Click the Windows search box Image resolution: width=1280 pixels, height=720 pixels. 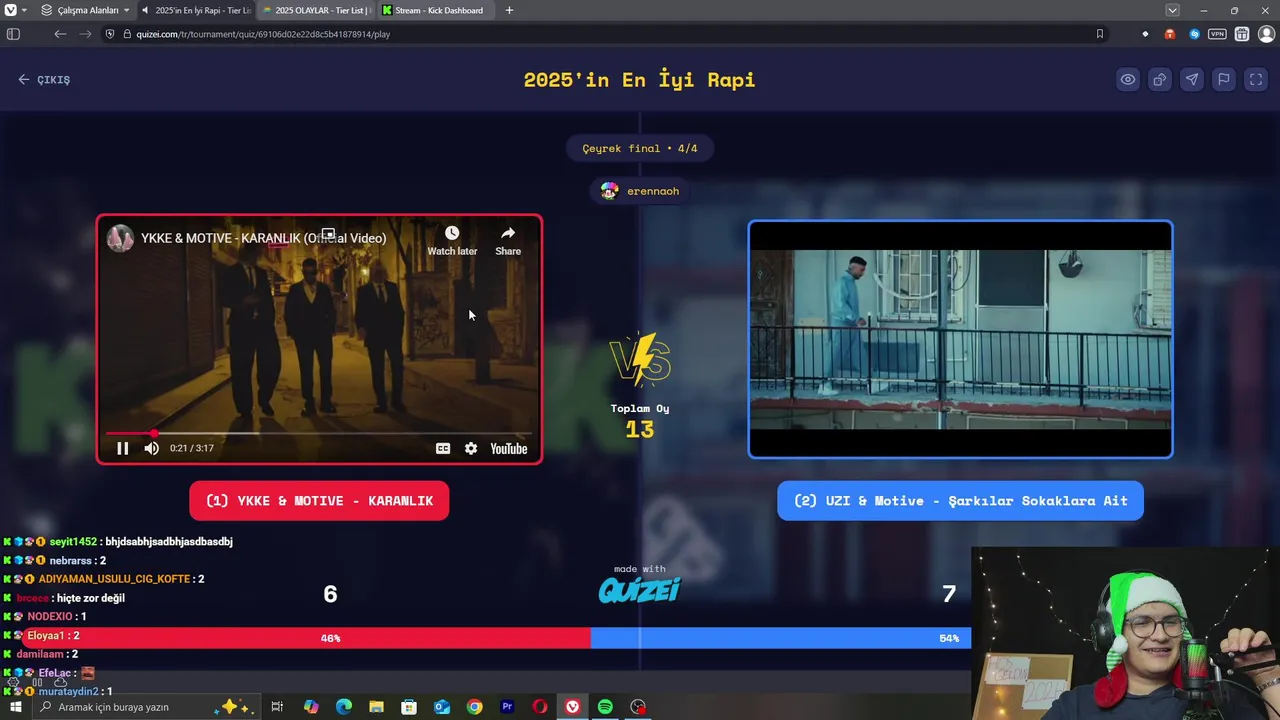[145, 707]
